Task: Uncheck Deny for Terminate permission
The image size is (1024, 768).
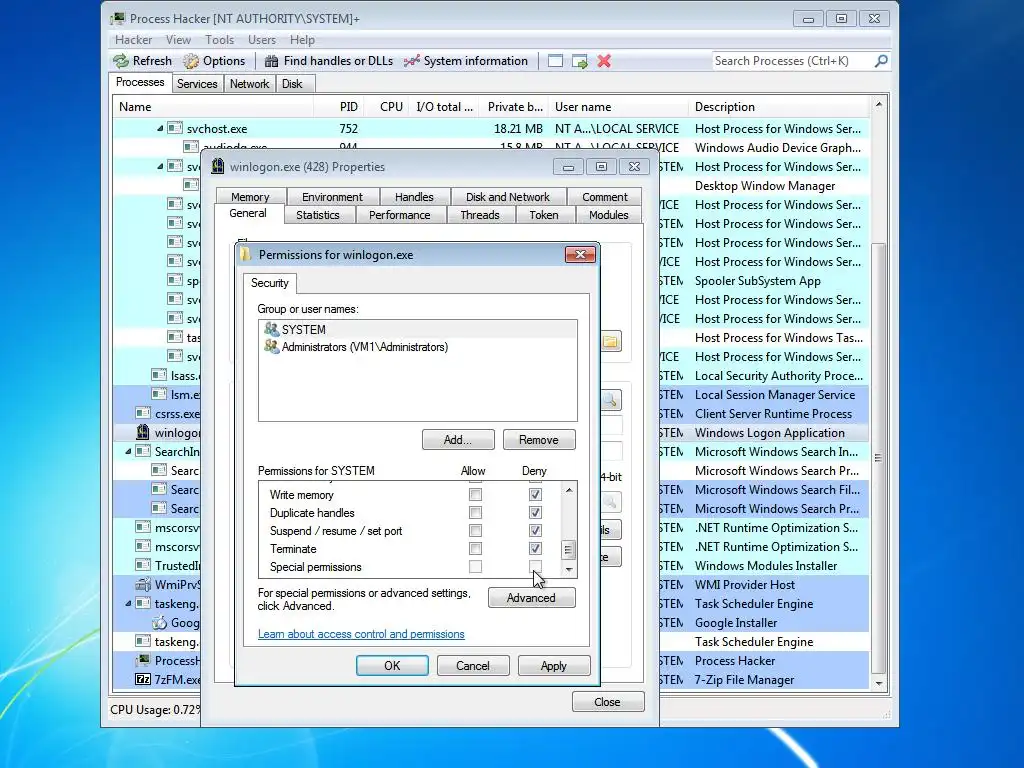Action: pyautogui.click(x=535, y=549)
